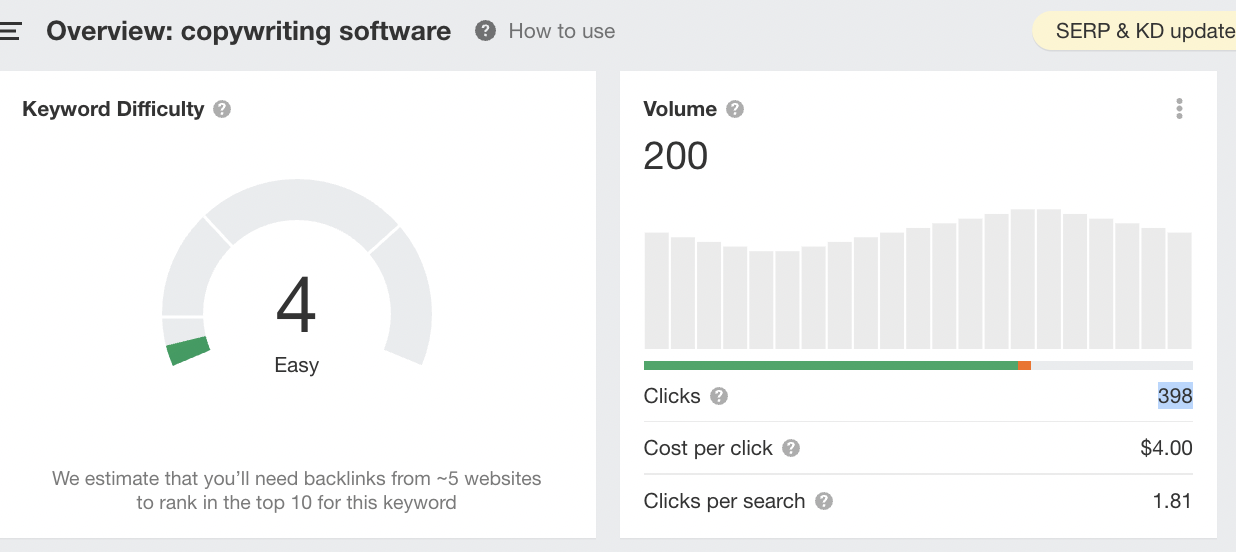Show the Keyword Difficulty help tooltip icon
1236x552 pixels.
click(x=222, y=109)
